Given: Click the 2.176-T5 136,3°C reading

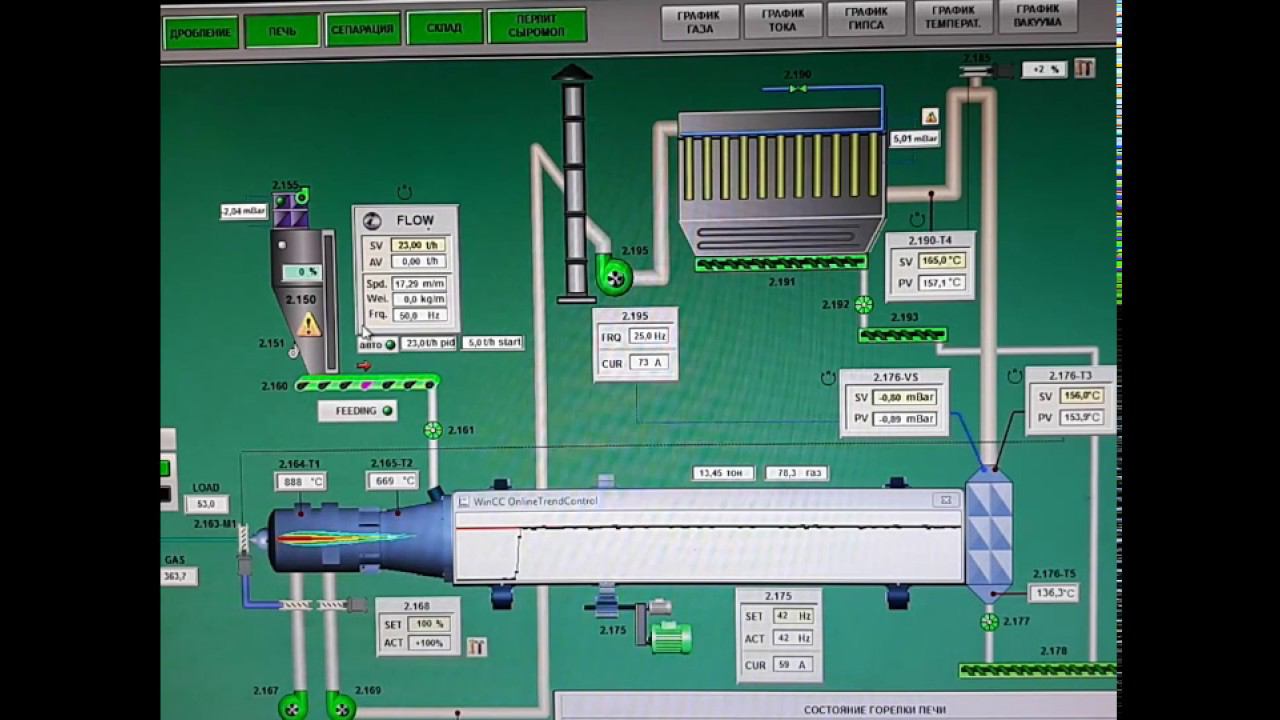Looking at the screenshot, I should 1054,593.
